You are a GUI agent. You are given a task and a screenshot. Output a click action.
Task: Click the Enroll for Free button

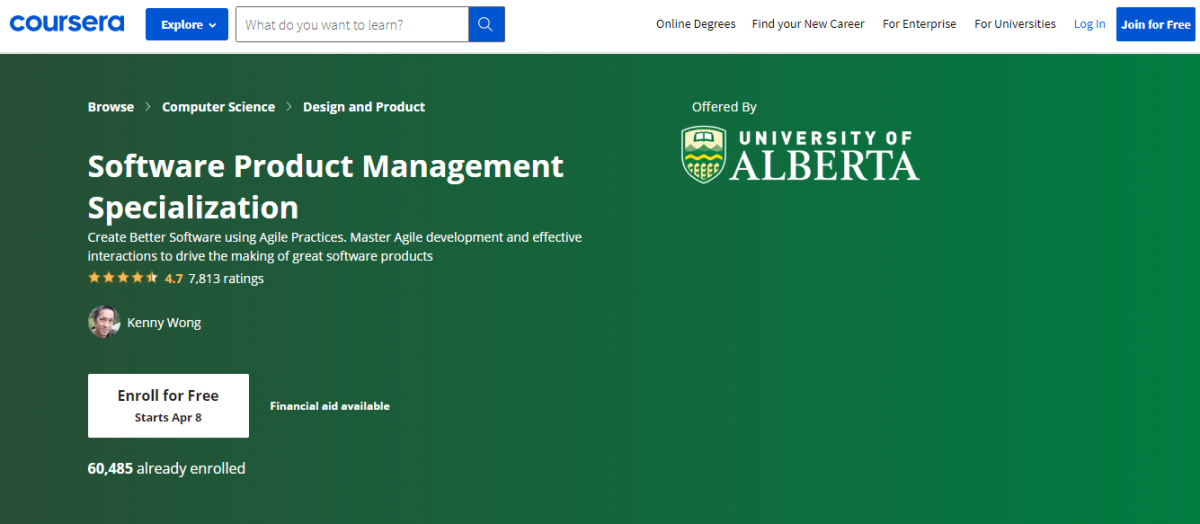168,405
